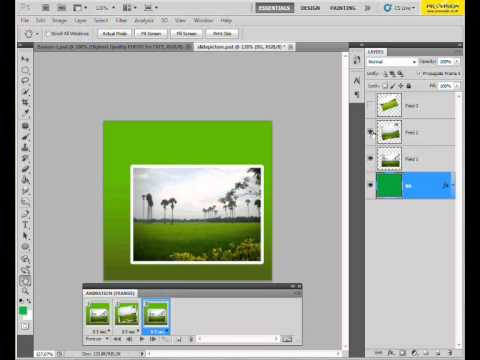Delete layer using the Layers trash icon

pyautogui.click(x=450, y=352)
